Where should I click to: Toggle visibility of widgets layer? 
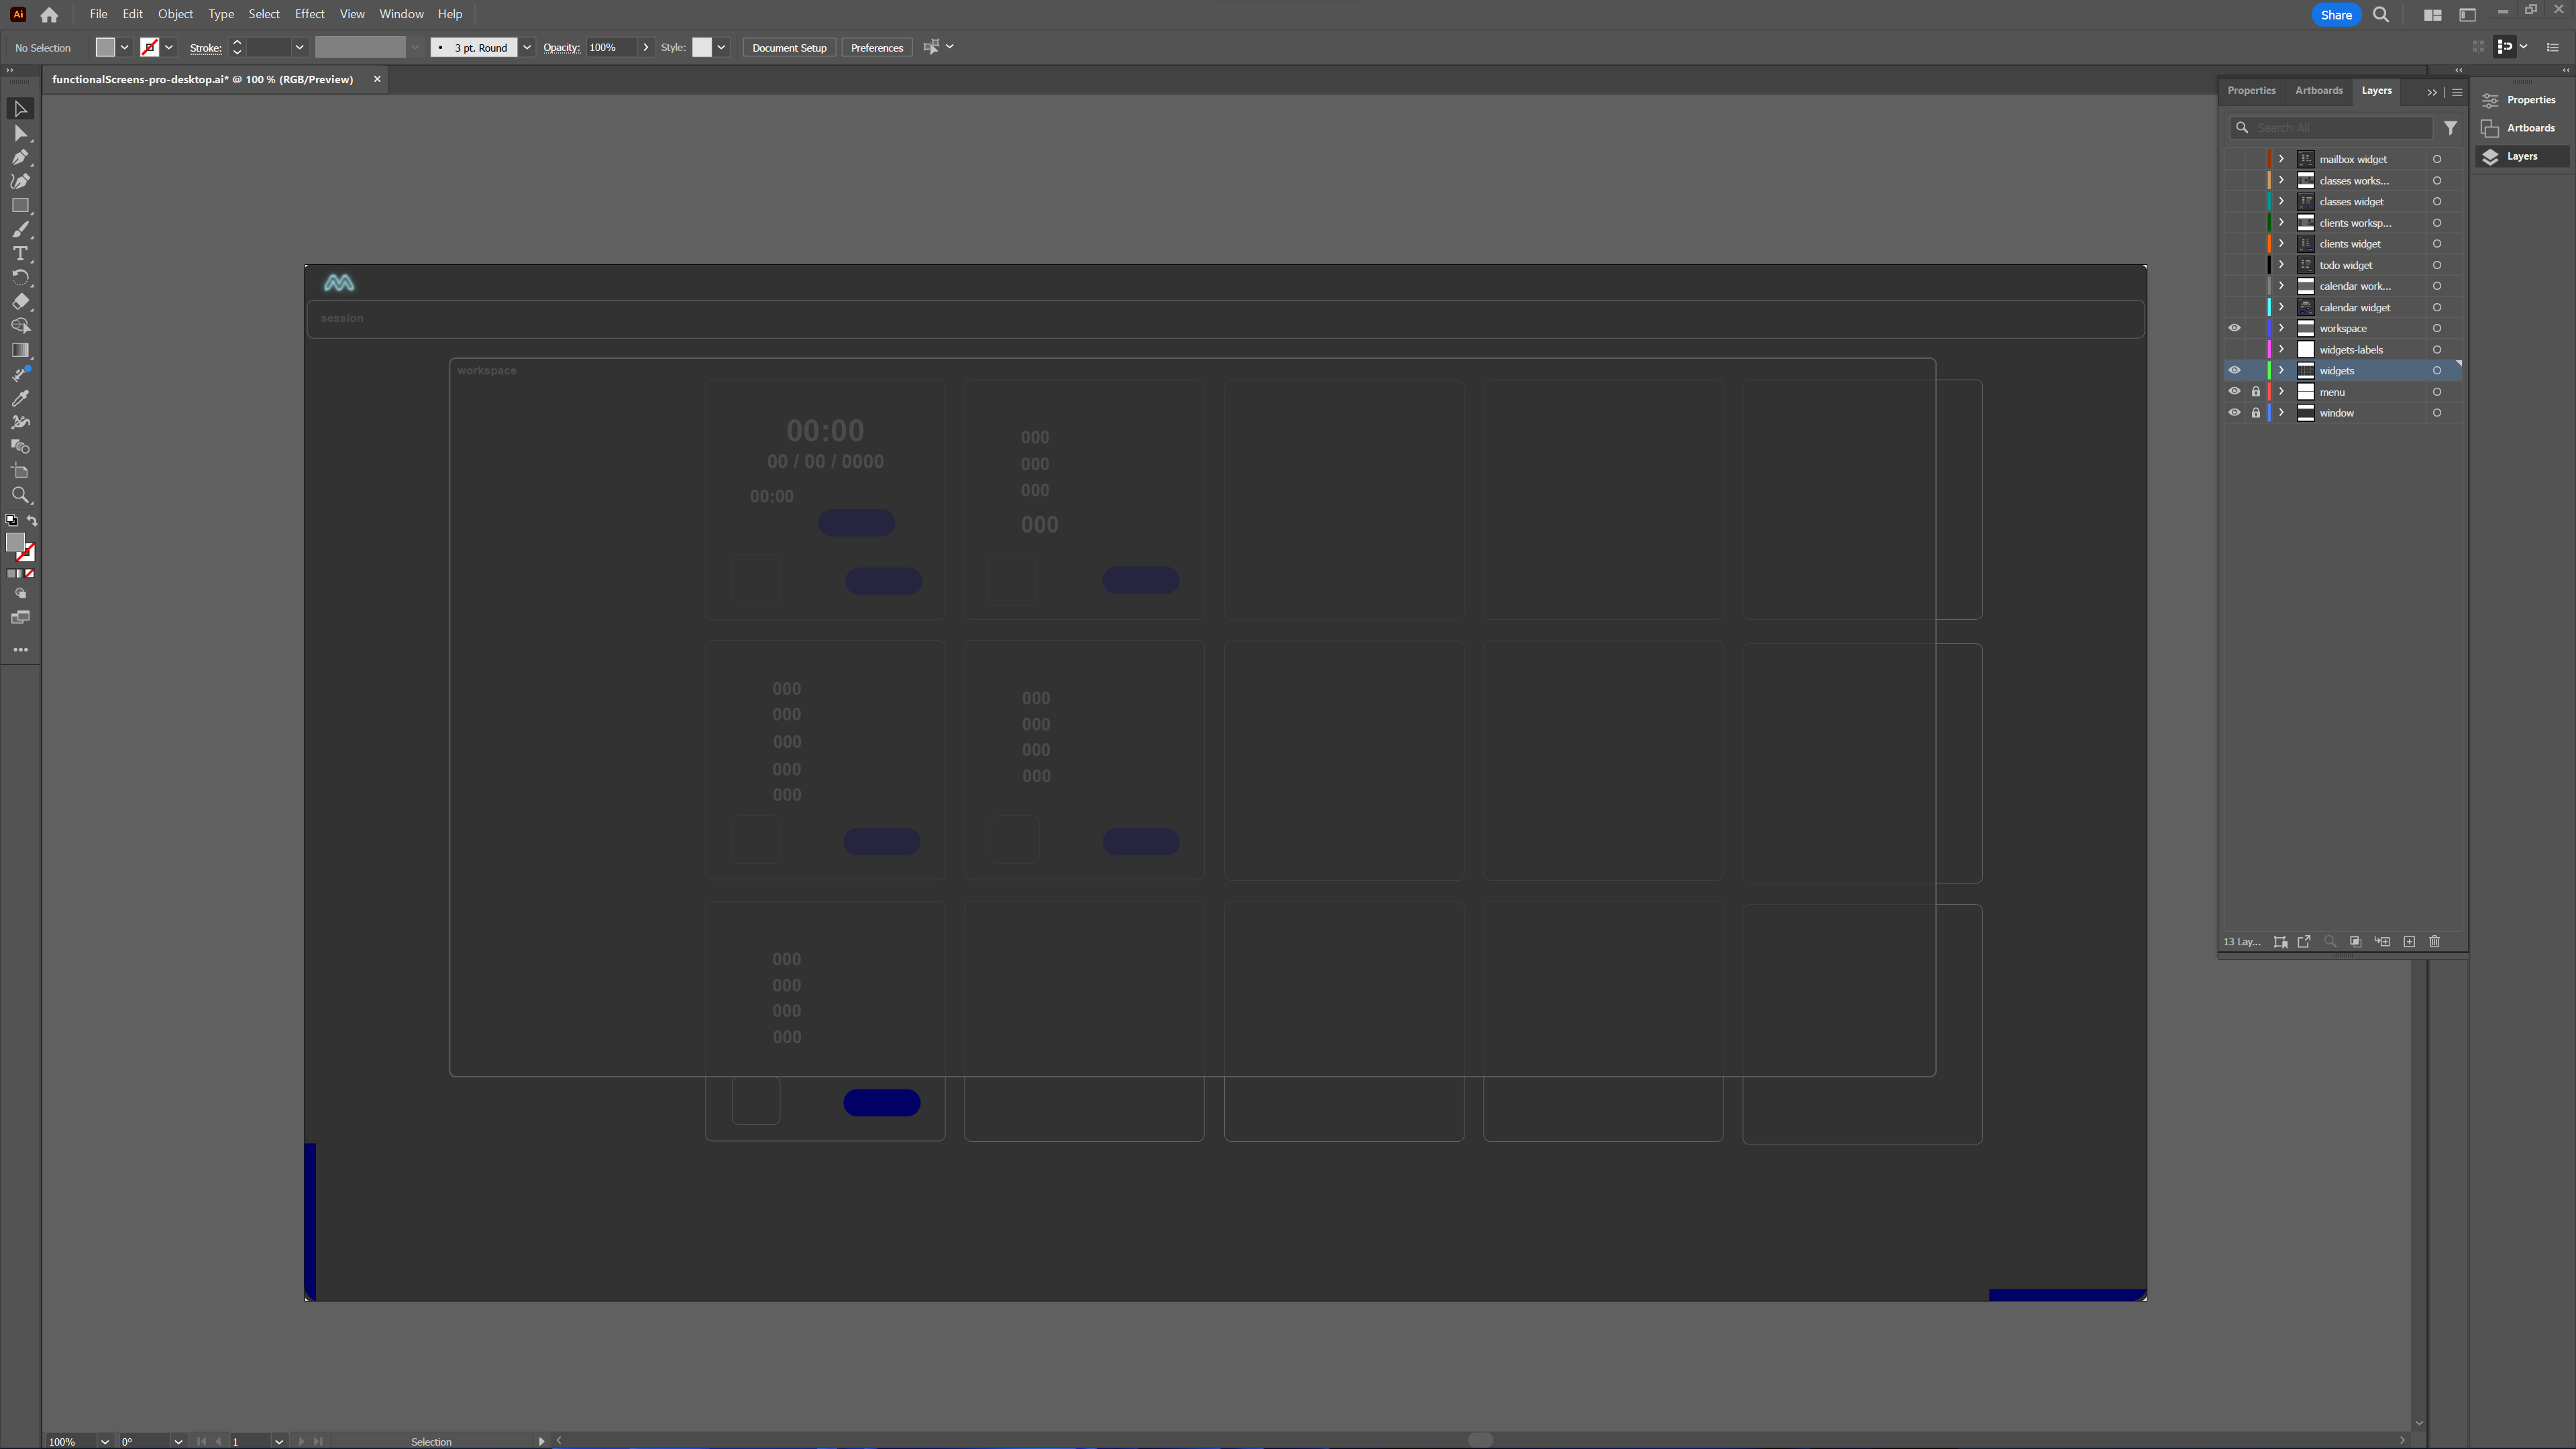[2235, 370]
